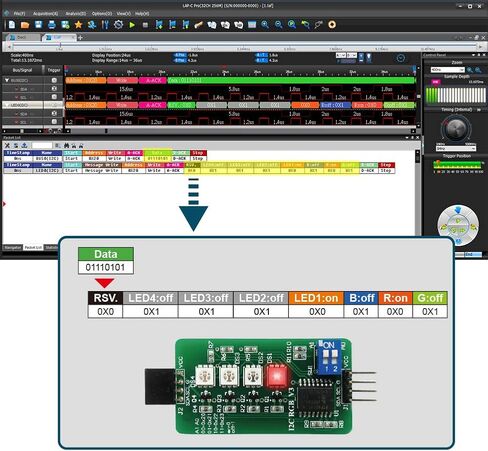The image size is (488, 451).
Task: Click the green undo arrow toolbar icon
Action: (x=305, y=25)
